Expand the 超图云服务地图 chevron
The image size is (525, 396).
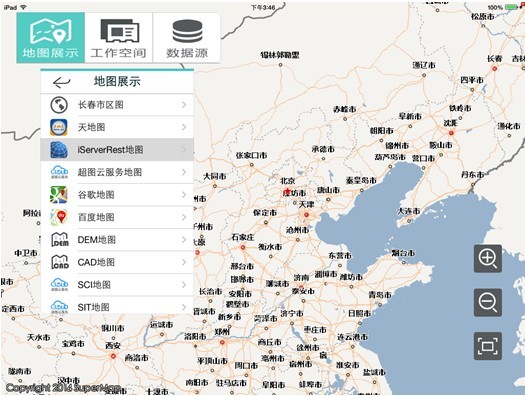184,172
